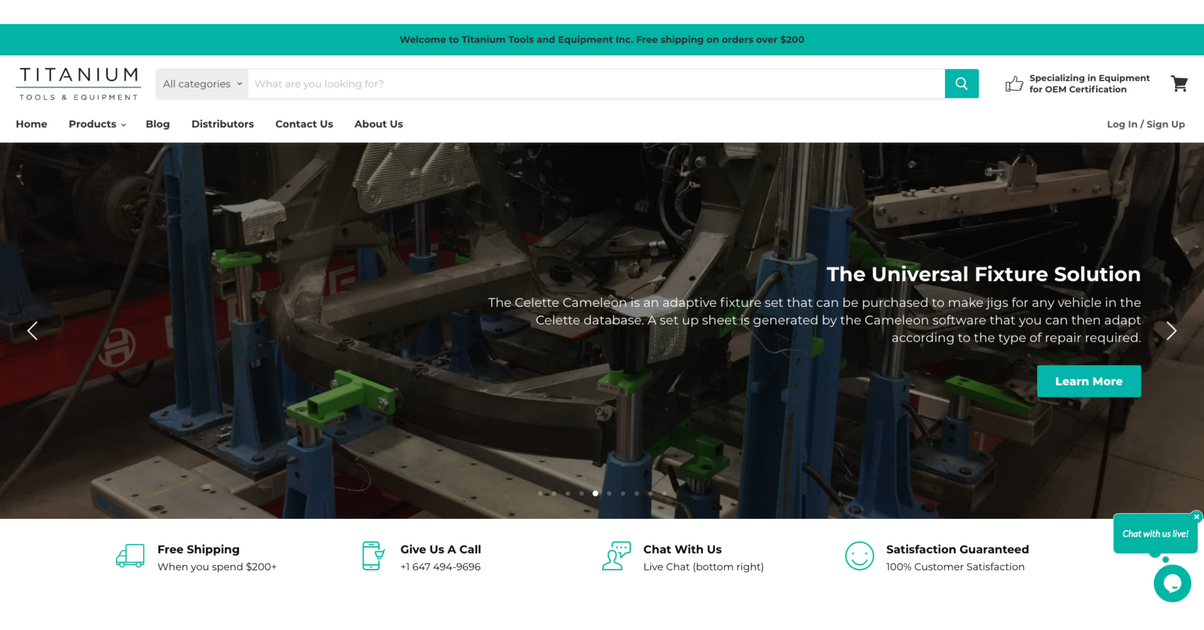The height and width of the screenshot is (630, 1204).
Task: Click the Celette Cameleon slide description
Action: [x=814, y=320]
